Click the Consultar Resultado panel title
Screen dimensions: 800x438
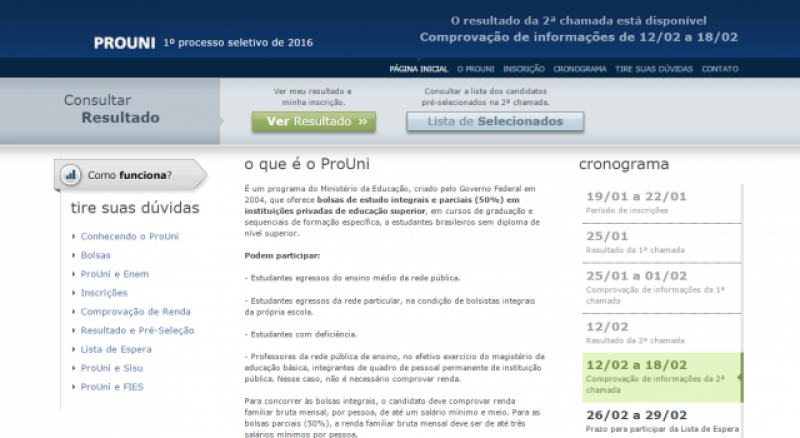tap(111, 109)
